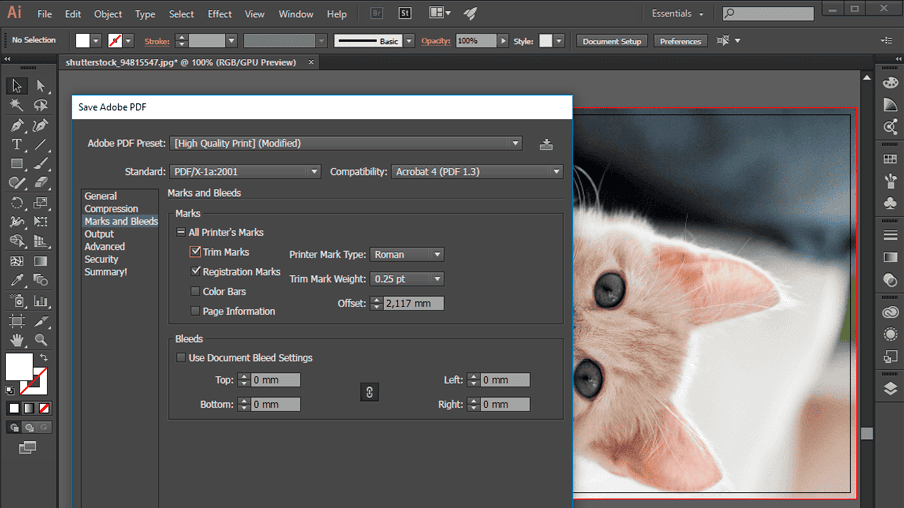Enable the Color Bars checkbox
Screen dimensions: 904x508
click(196, 292)
